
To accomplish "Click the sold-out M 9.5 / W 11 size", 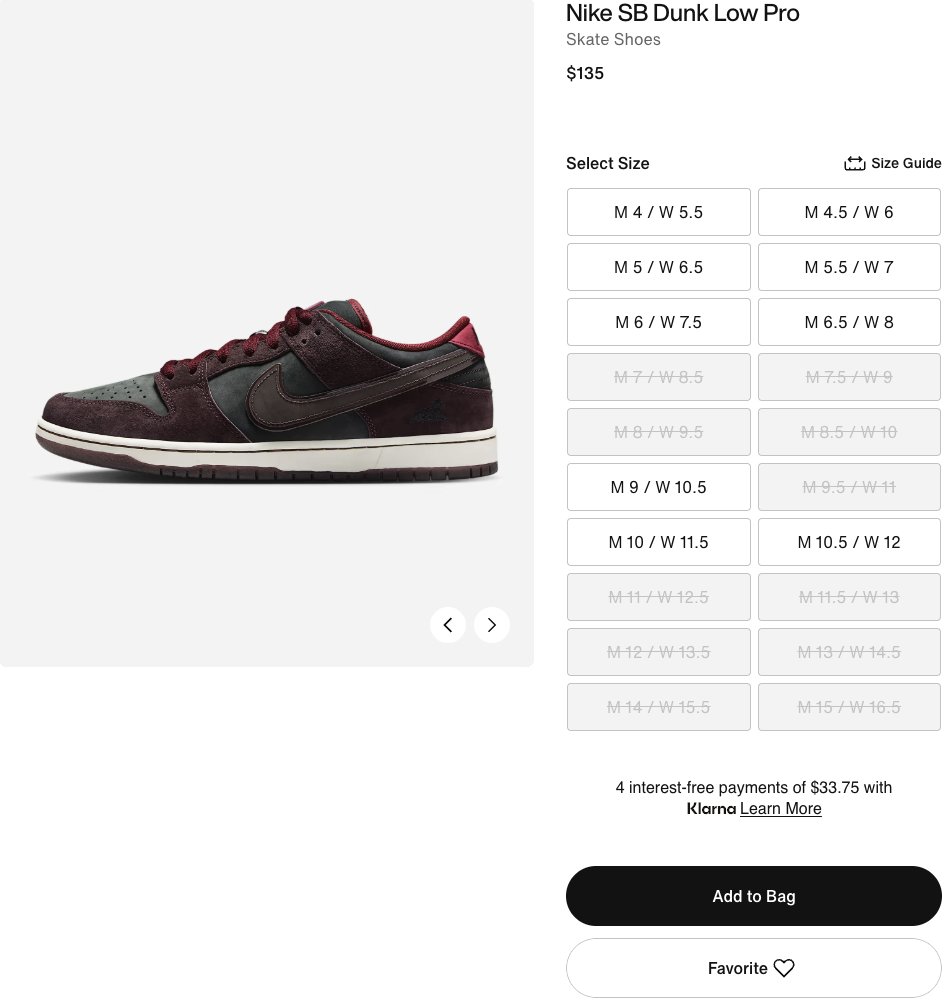I will click(x=849, y=487).
